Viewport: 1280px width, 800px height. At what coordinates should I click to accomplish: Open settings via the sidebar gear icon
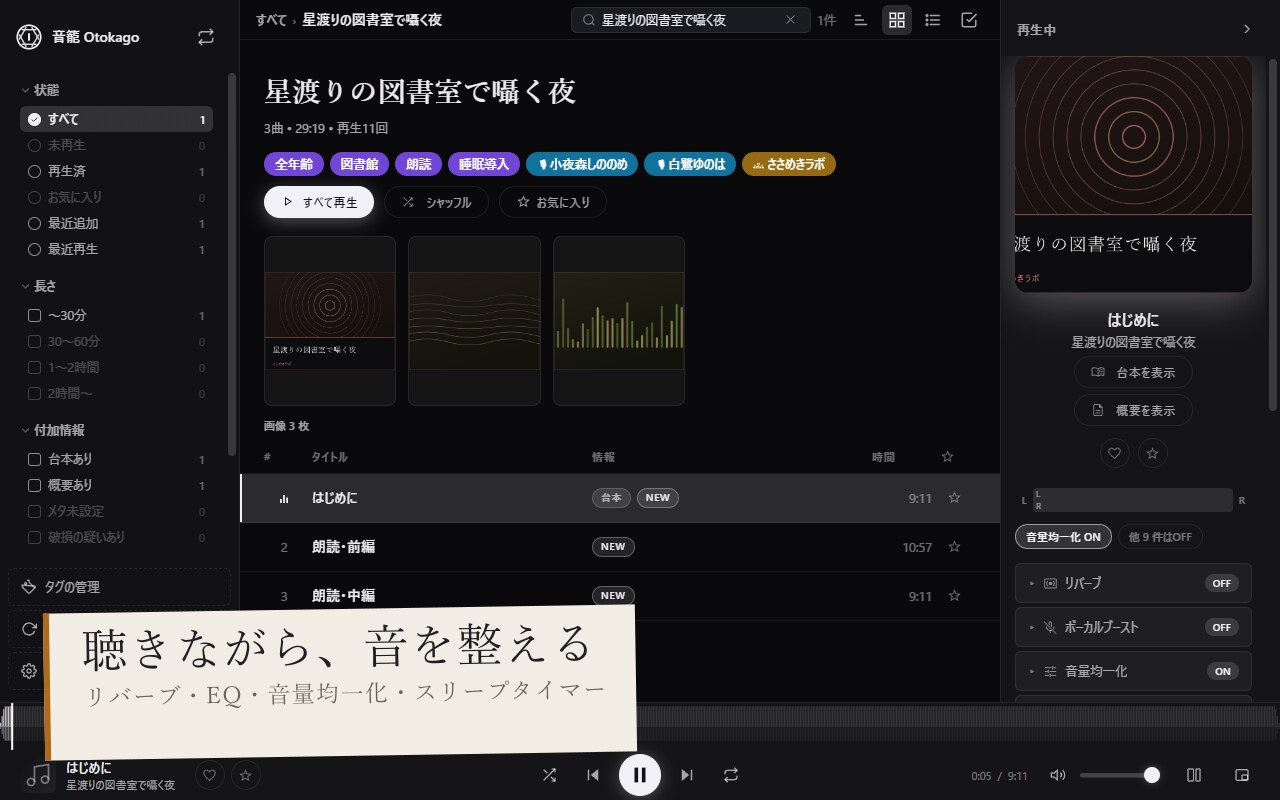coord(29,671)
